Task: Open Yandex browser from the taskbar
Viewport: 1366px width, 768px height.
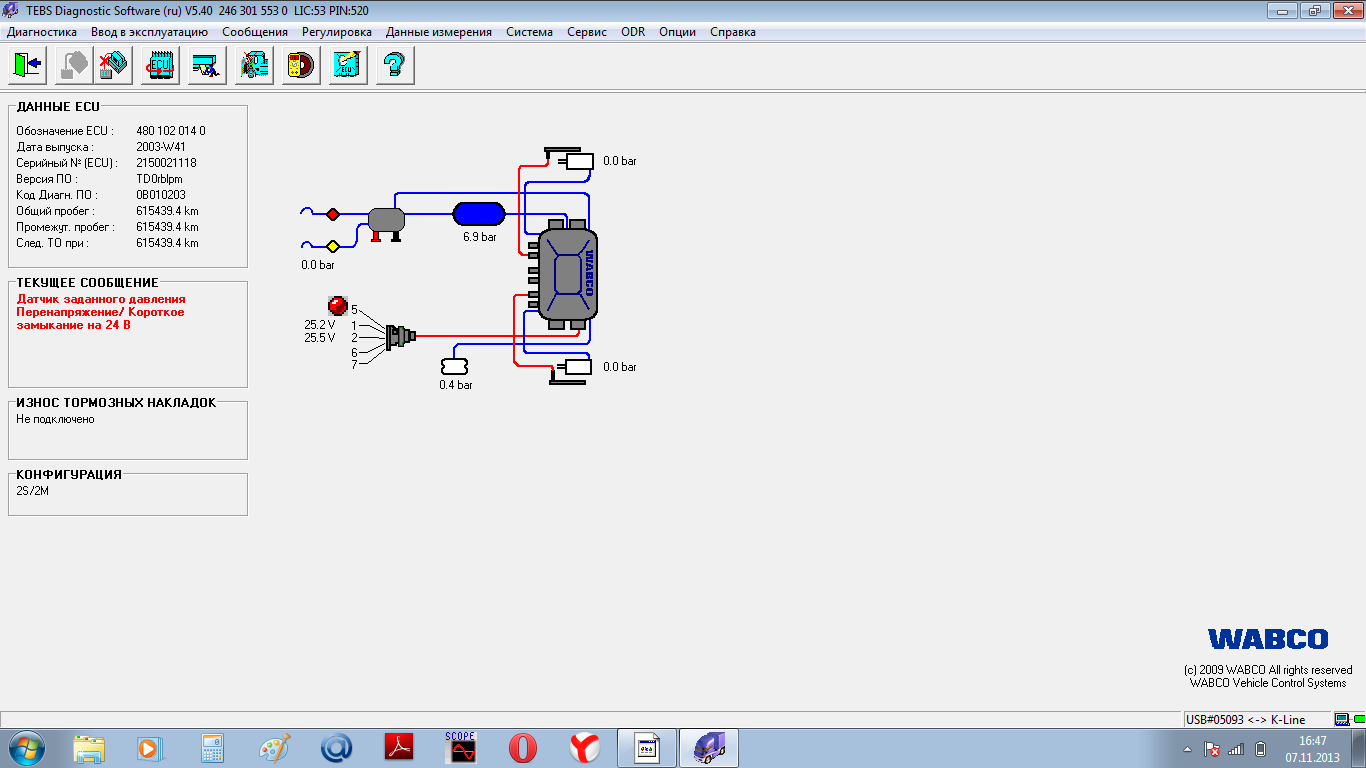Action: pyautogui.click(x=585, y=748)
